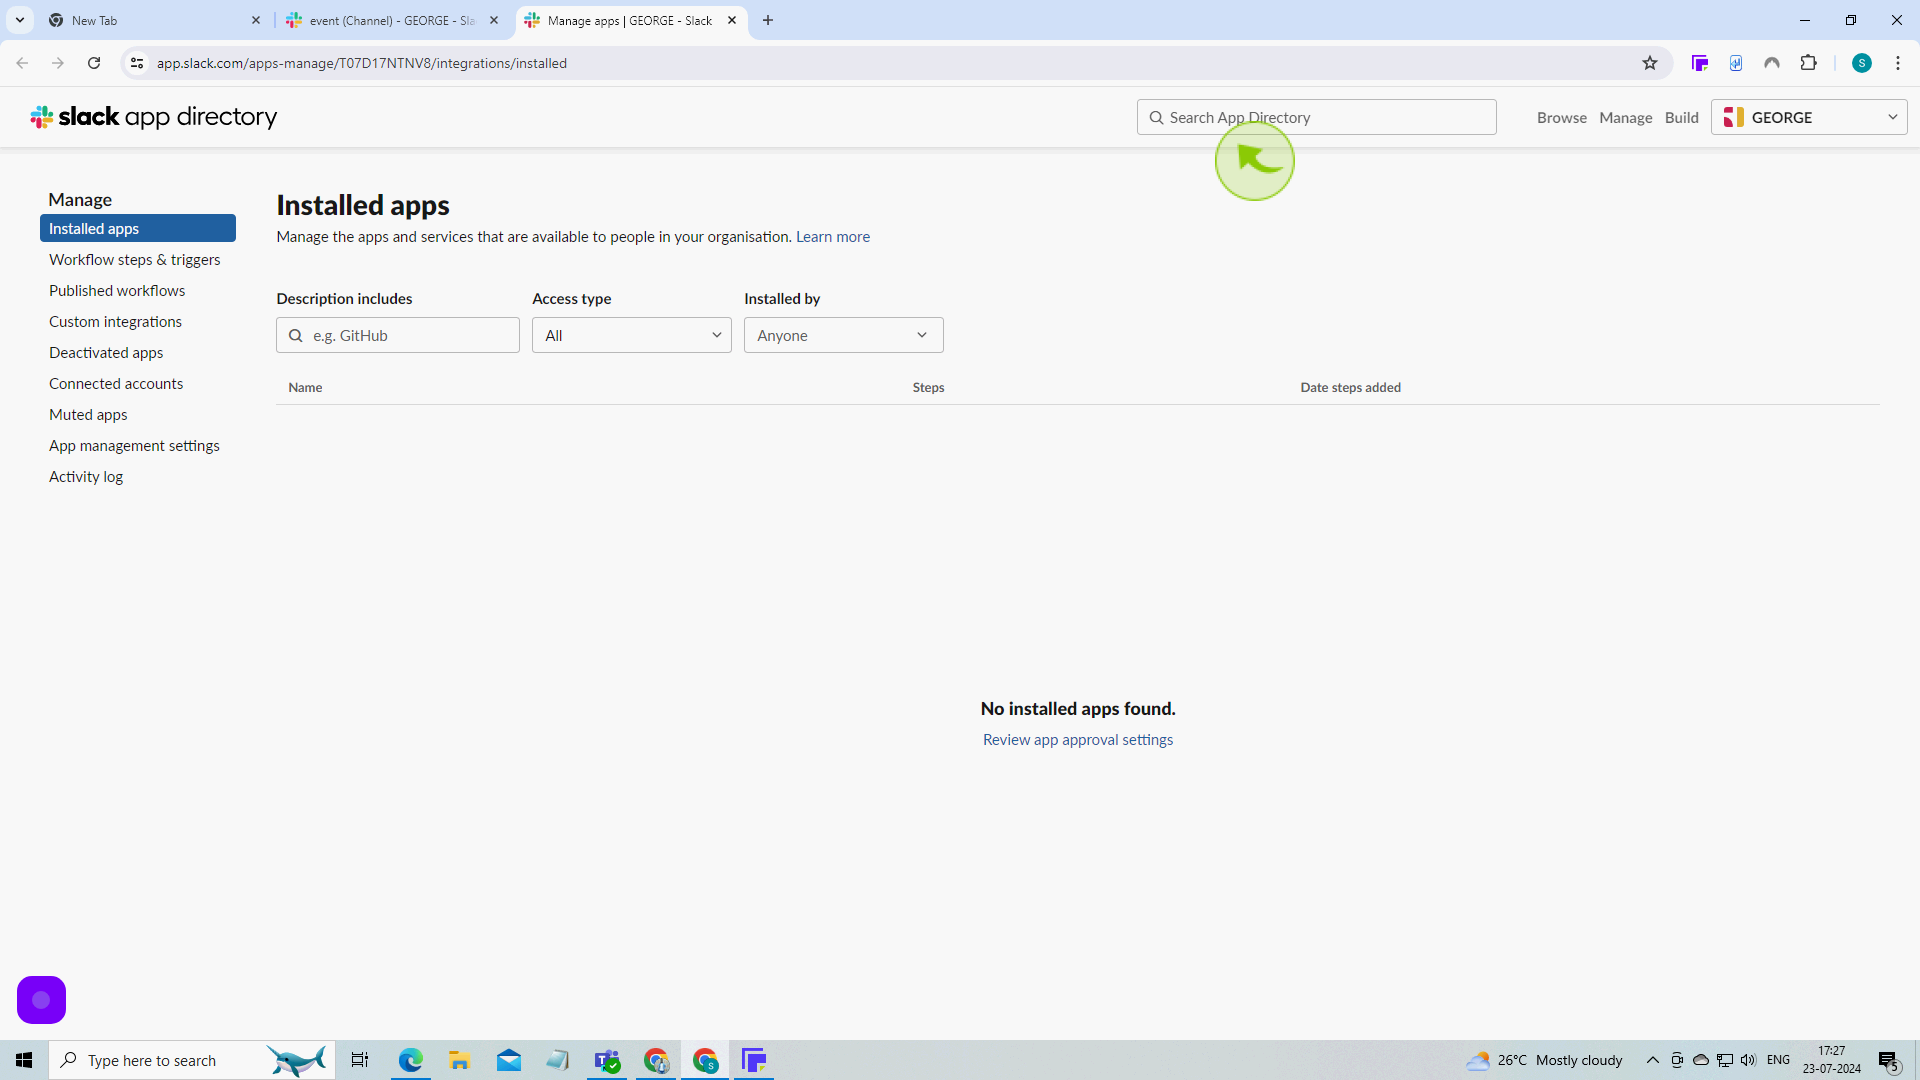Open the GEORGE workspace switcher

point(1809,117)
